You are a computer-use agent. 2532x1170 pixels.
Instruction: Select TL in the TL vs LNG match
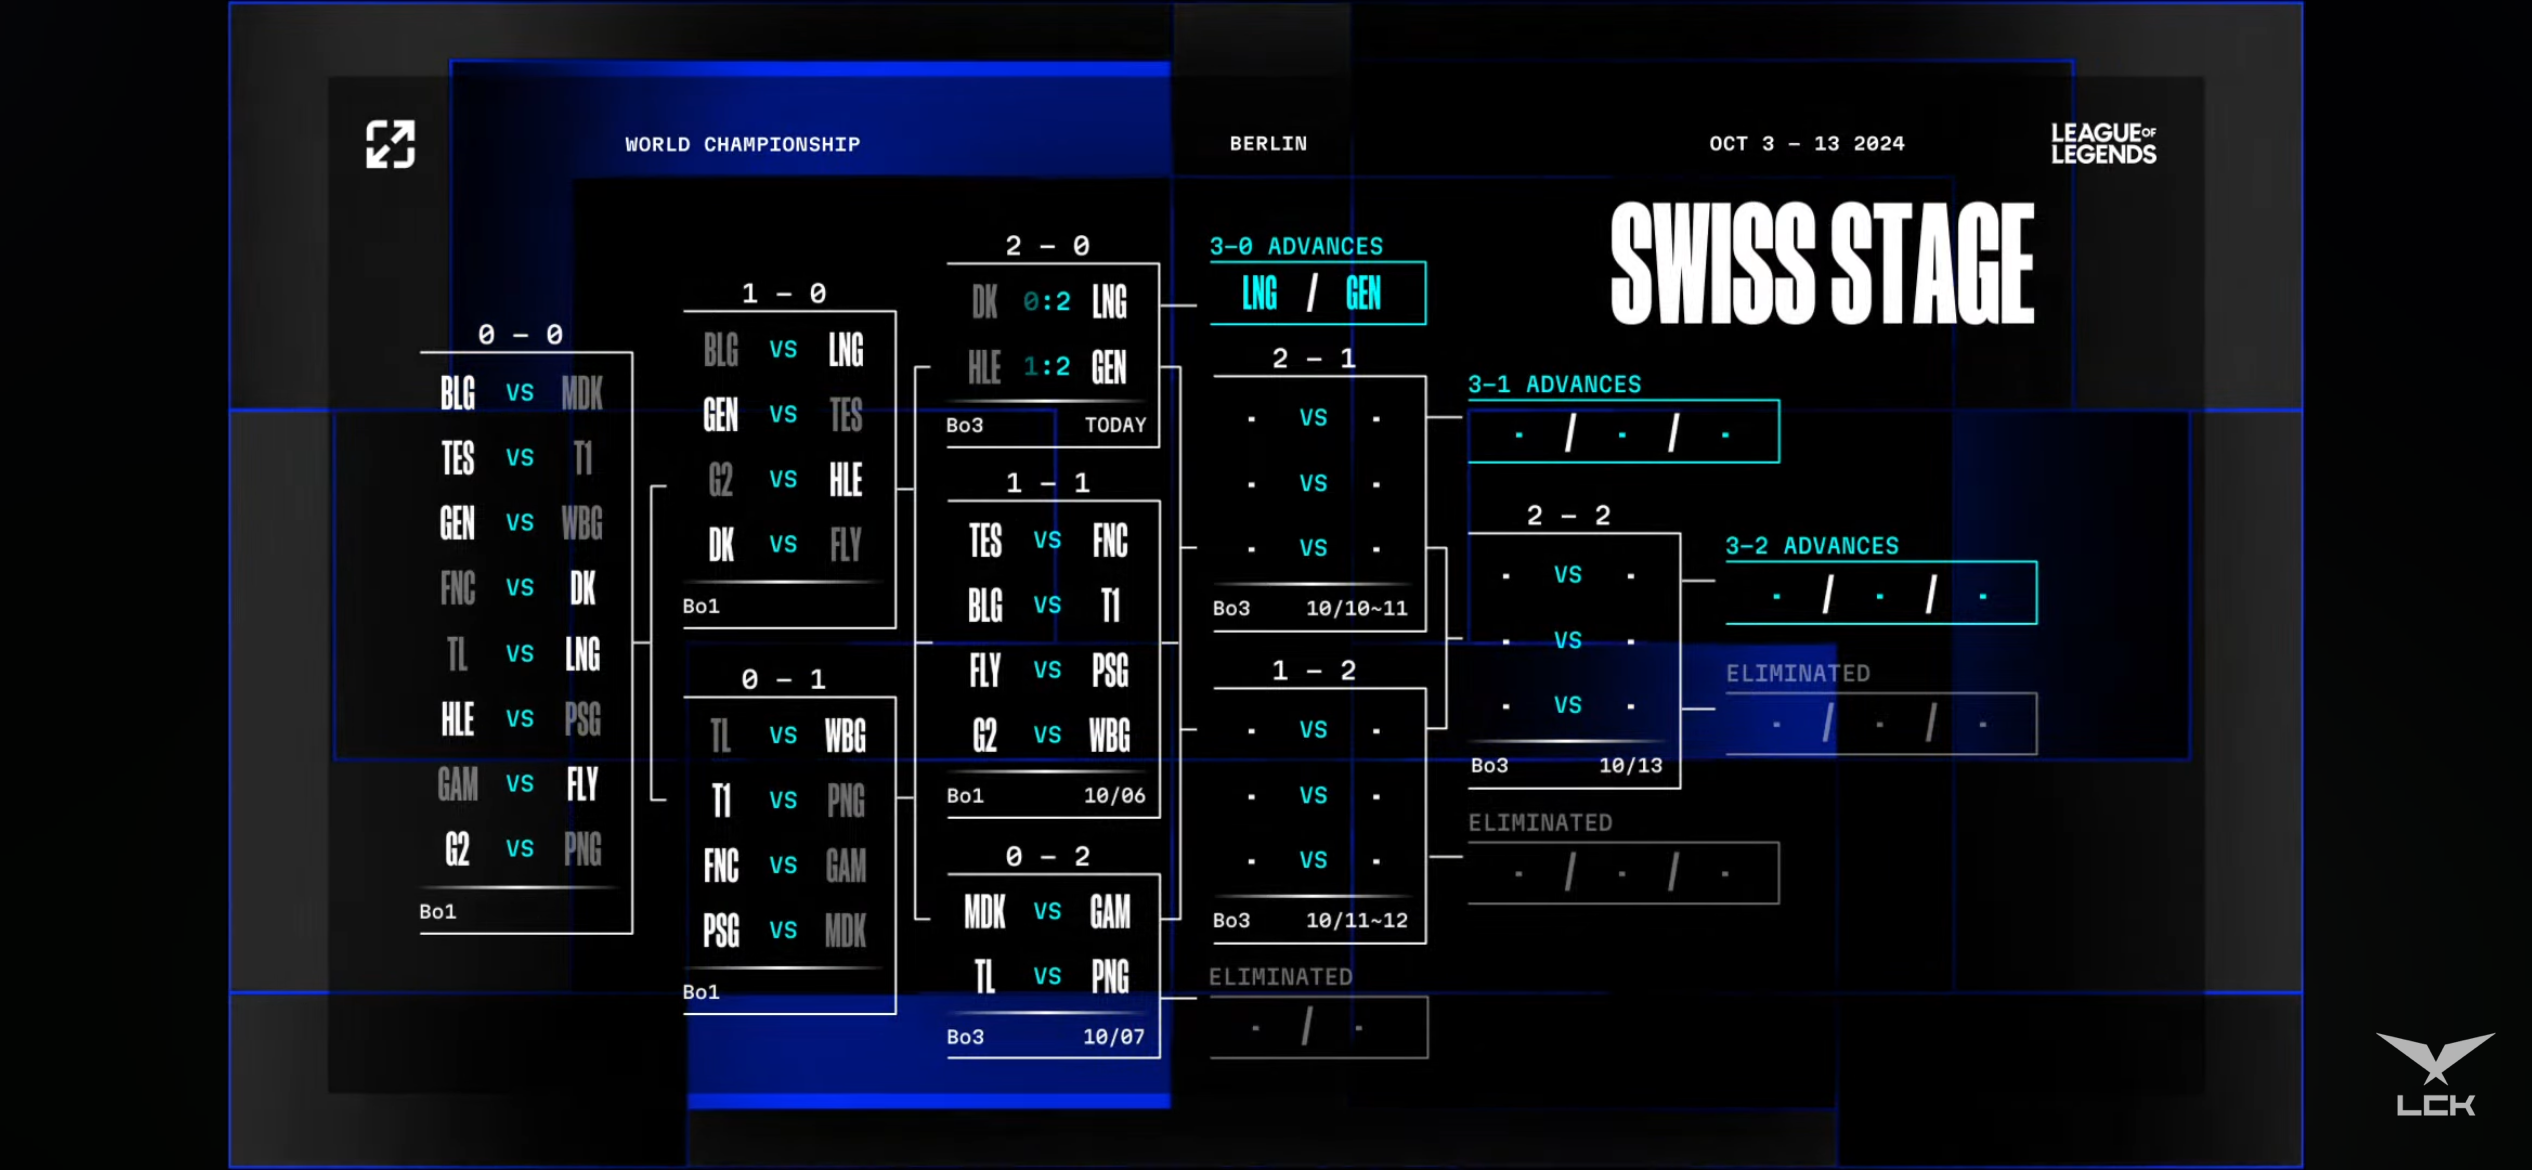coord(457,654)
